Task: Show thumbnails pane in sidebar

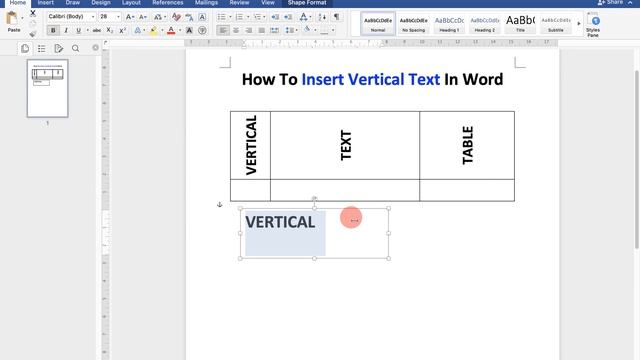Action: pos(25,49)
